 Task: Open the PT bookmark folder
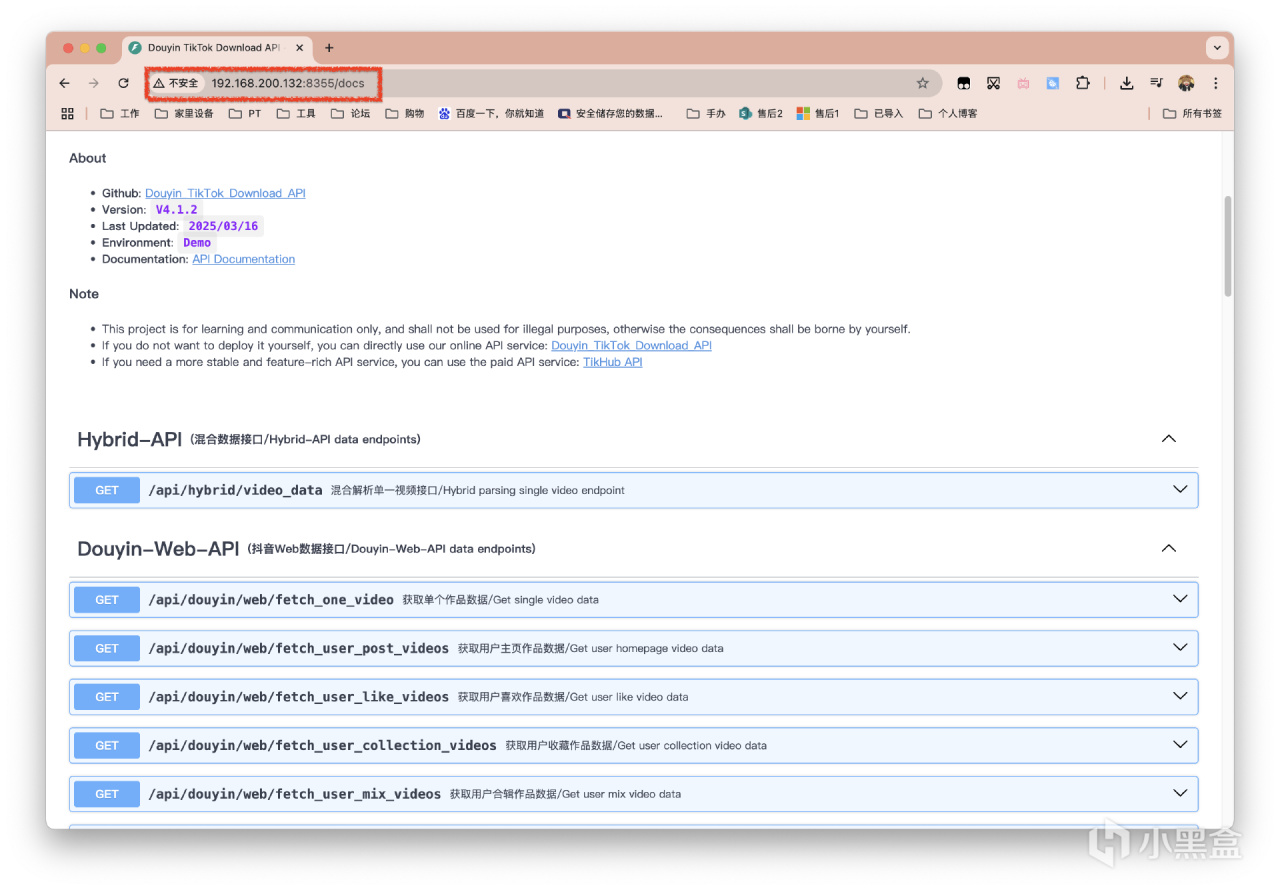pyautogui.click(x=245, y=113)
